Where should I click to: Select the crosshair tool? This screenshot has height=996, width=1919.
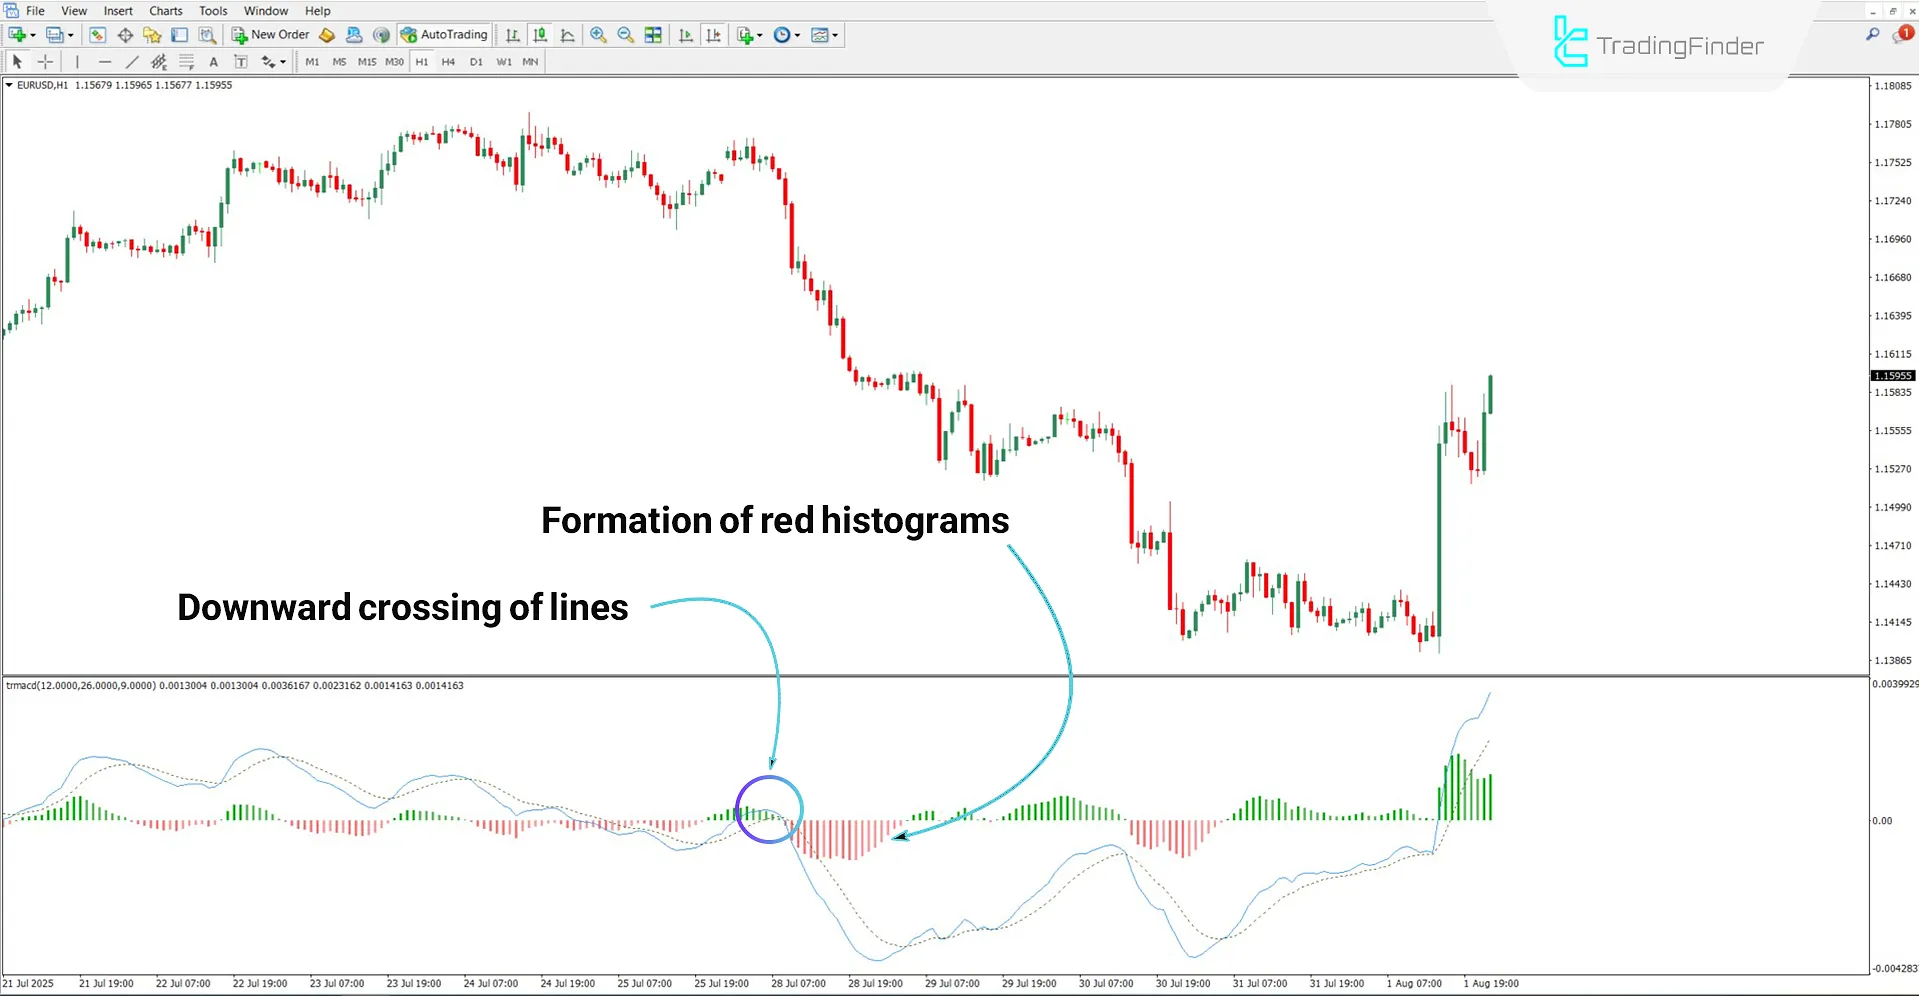click(x=45, y=61)
